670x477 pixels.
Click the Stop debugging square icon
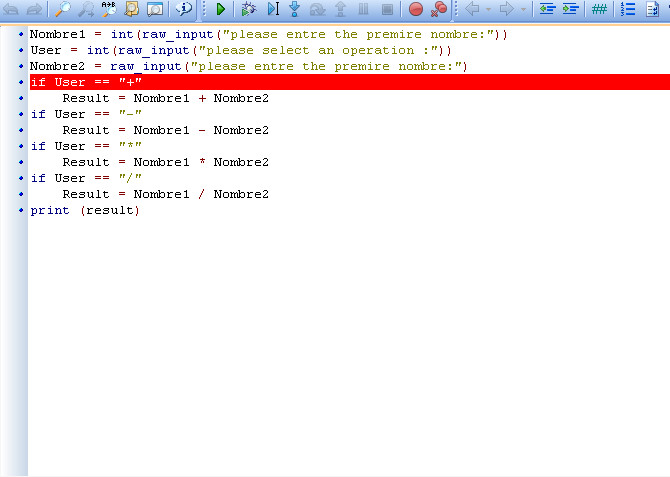coord(387,9)
